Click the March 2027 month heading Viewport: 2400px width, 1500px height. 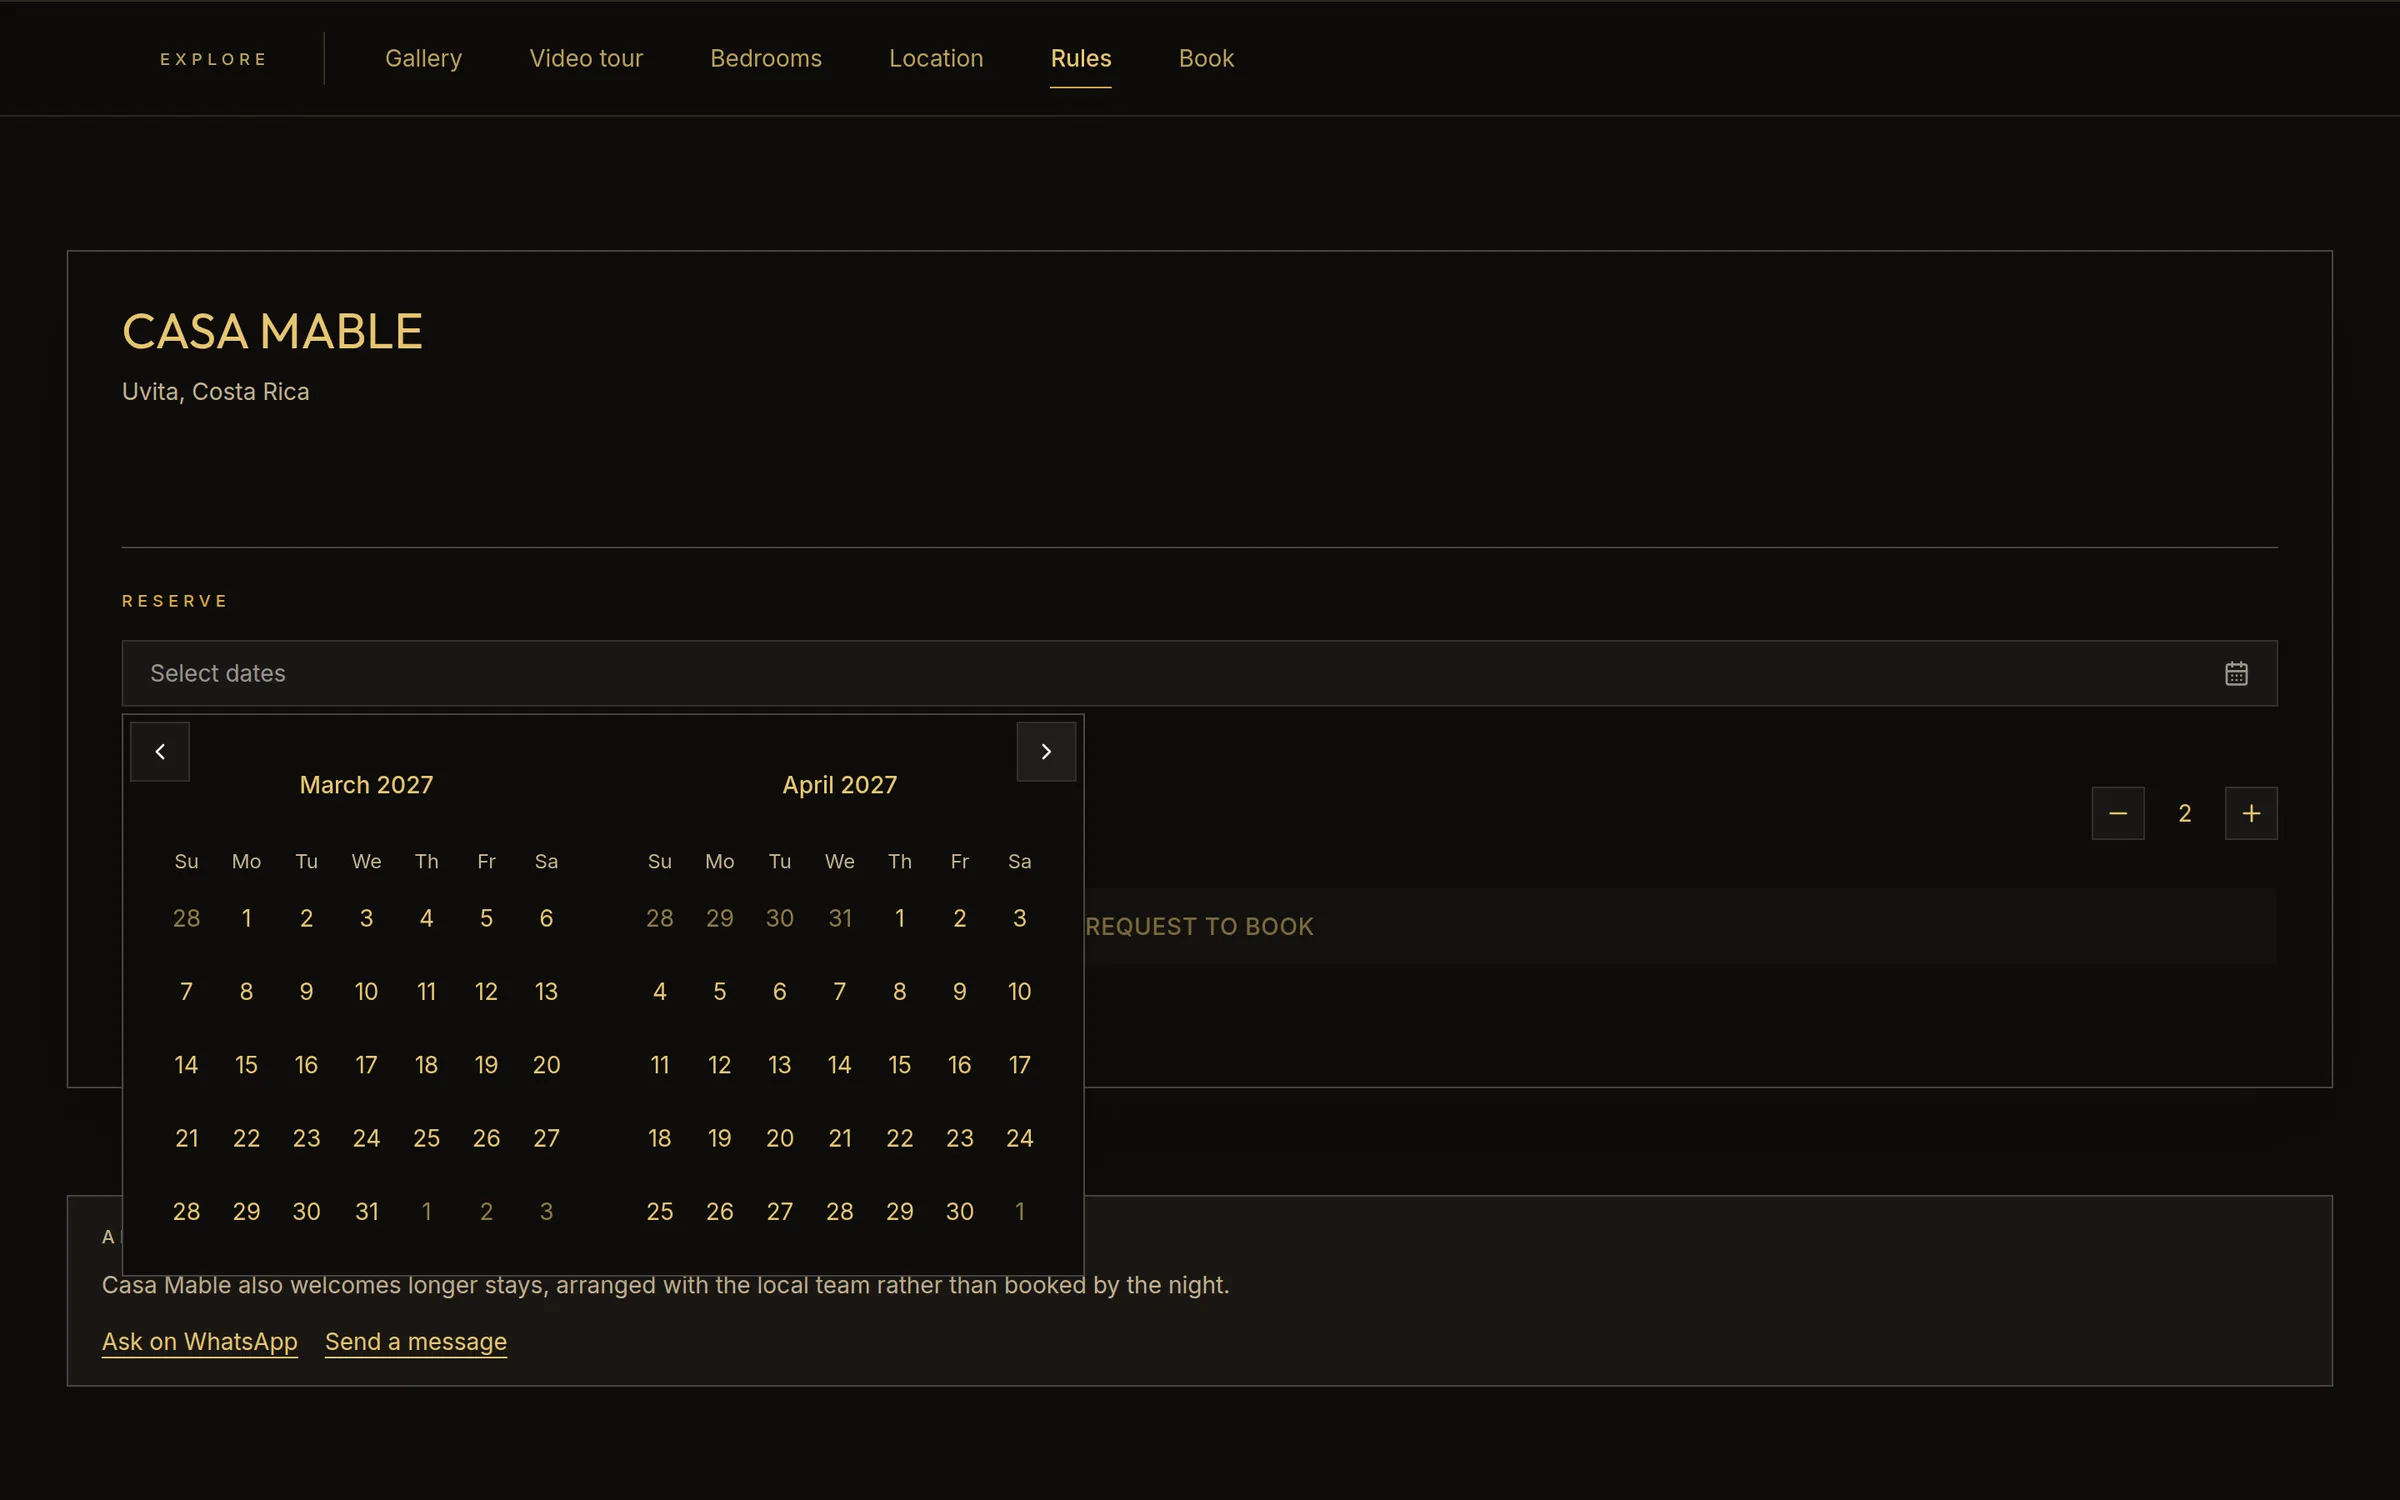tap(366, 785)
